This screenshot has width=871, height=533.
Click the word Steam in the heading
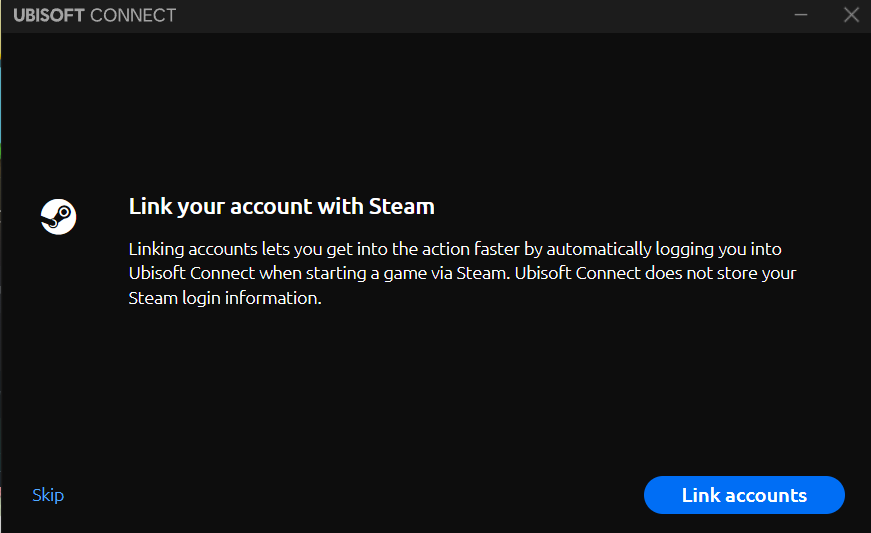click(x=402, y=207)
